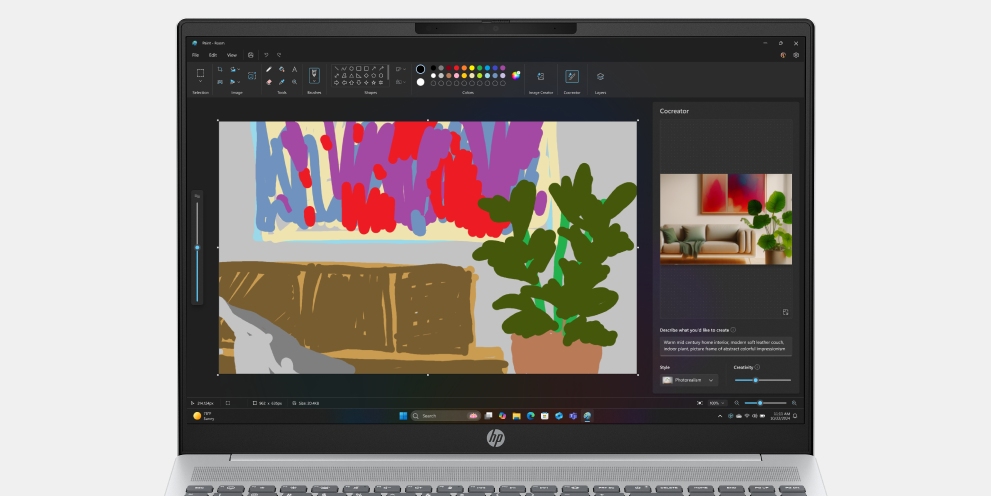Viewport: 991px width, 496px height.
Task: Toggle the Cocreator panel button
Action: click(572, 76)
